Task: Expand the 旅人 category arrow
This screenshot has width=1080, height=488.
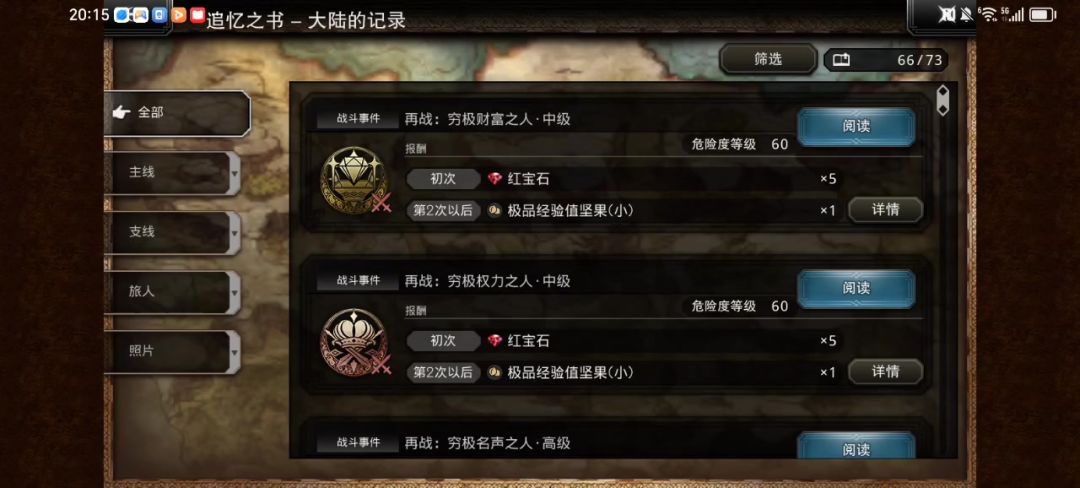Action: pyautogui.click(x=234, y=293)
